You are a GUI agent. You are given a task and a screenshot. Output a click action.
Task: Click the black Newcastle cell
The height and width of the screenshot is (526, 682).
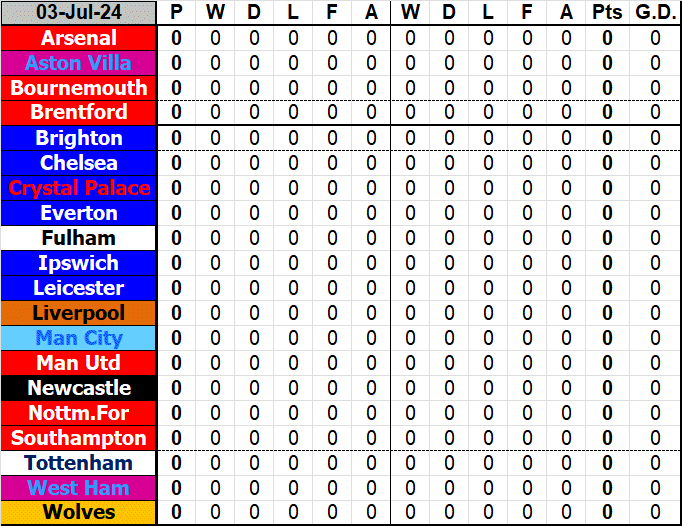pyautogui.click(x=79, y=388)
